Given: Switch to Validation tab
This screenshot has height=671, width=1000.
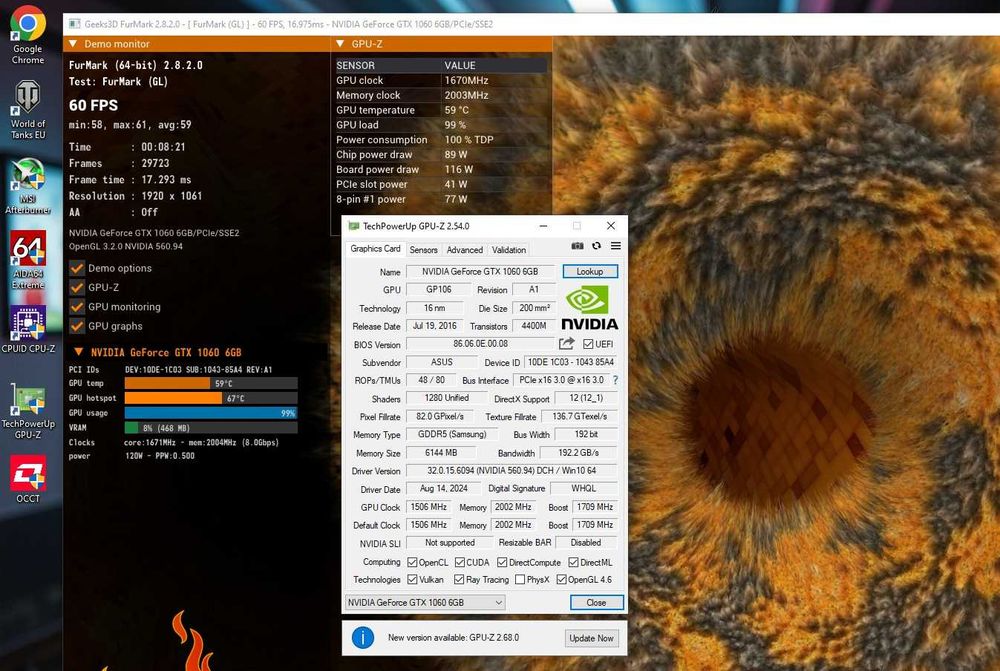Looking at the screenshot, I should [x=509, y=250].
